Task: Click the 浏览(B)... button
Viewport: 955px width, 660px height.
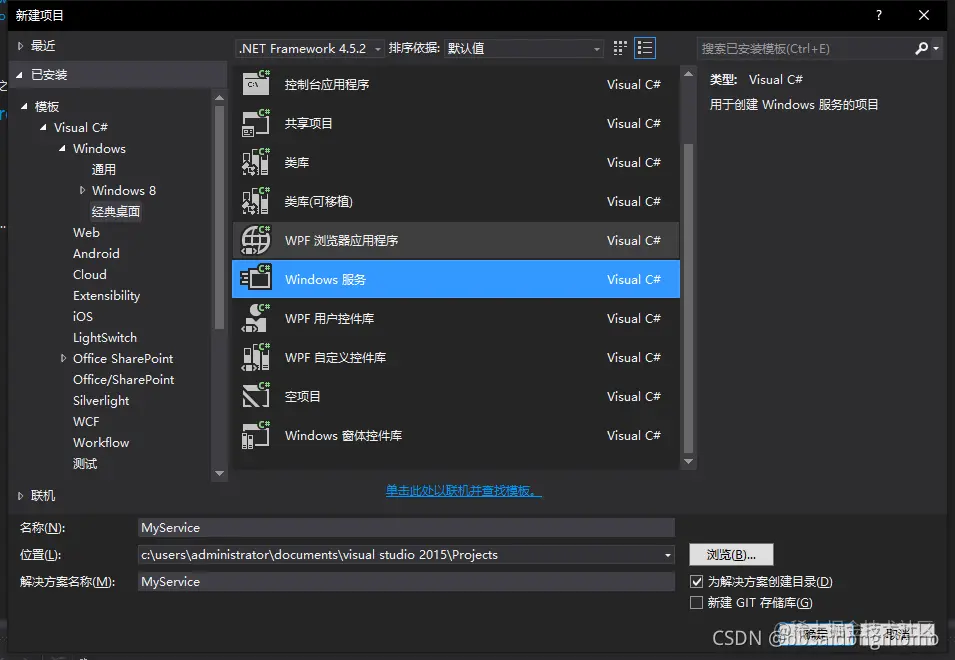Action: pos(731,555)
